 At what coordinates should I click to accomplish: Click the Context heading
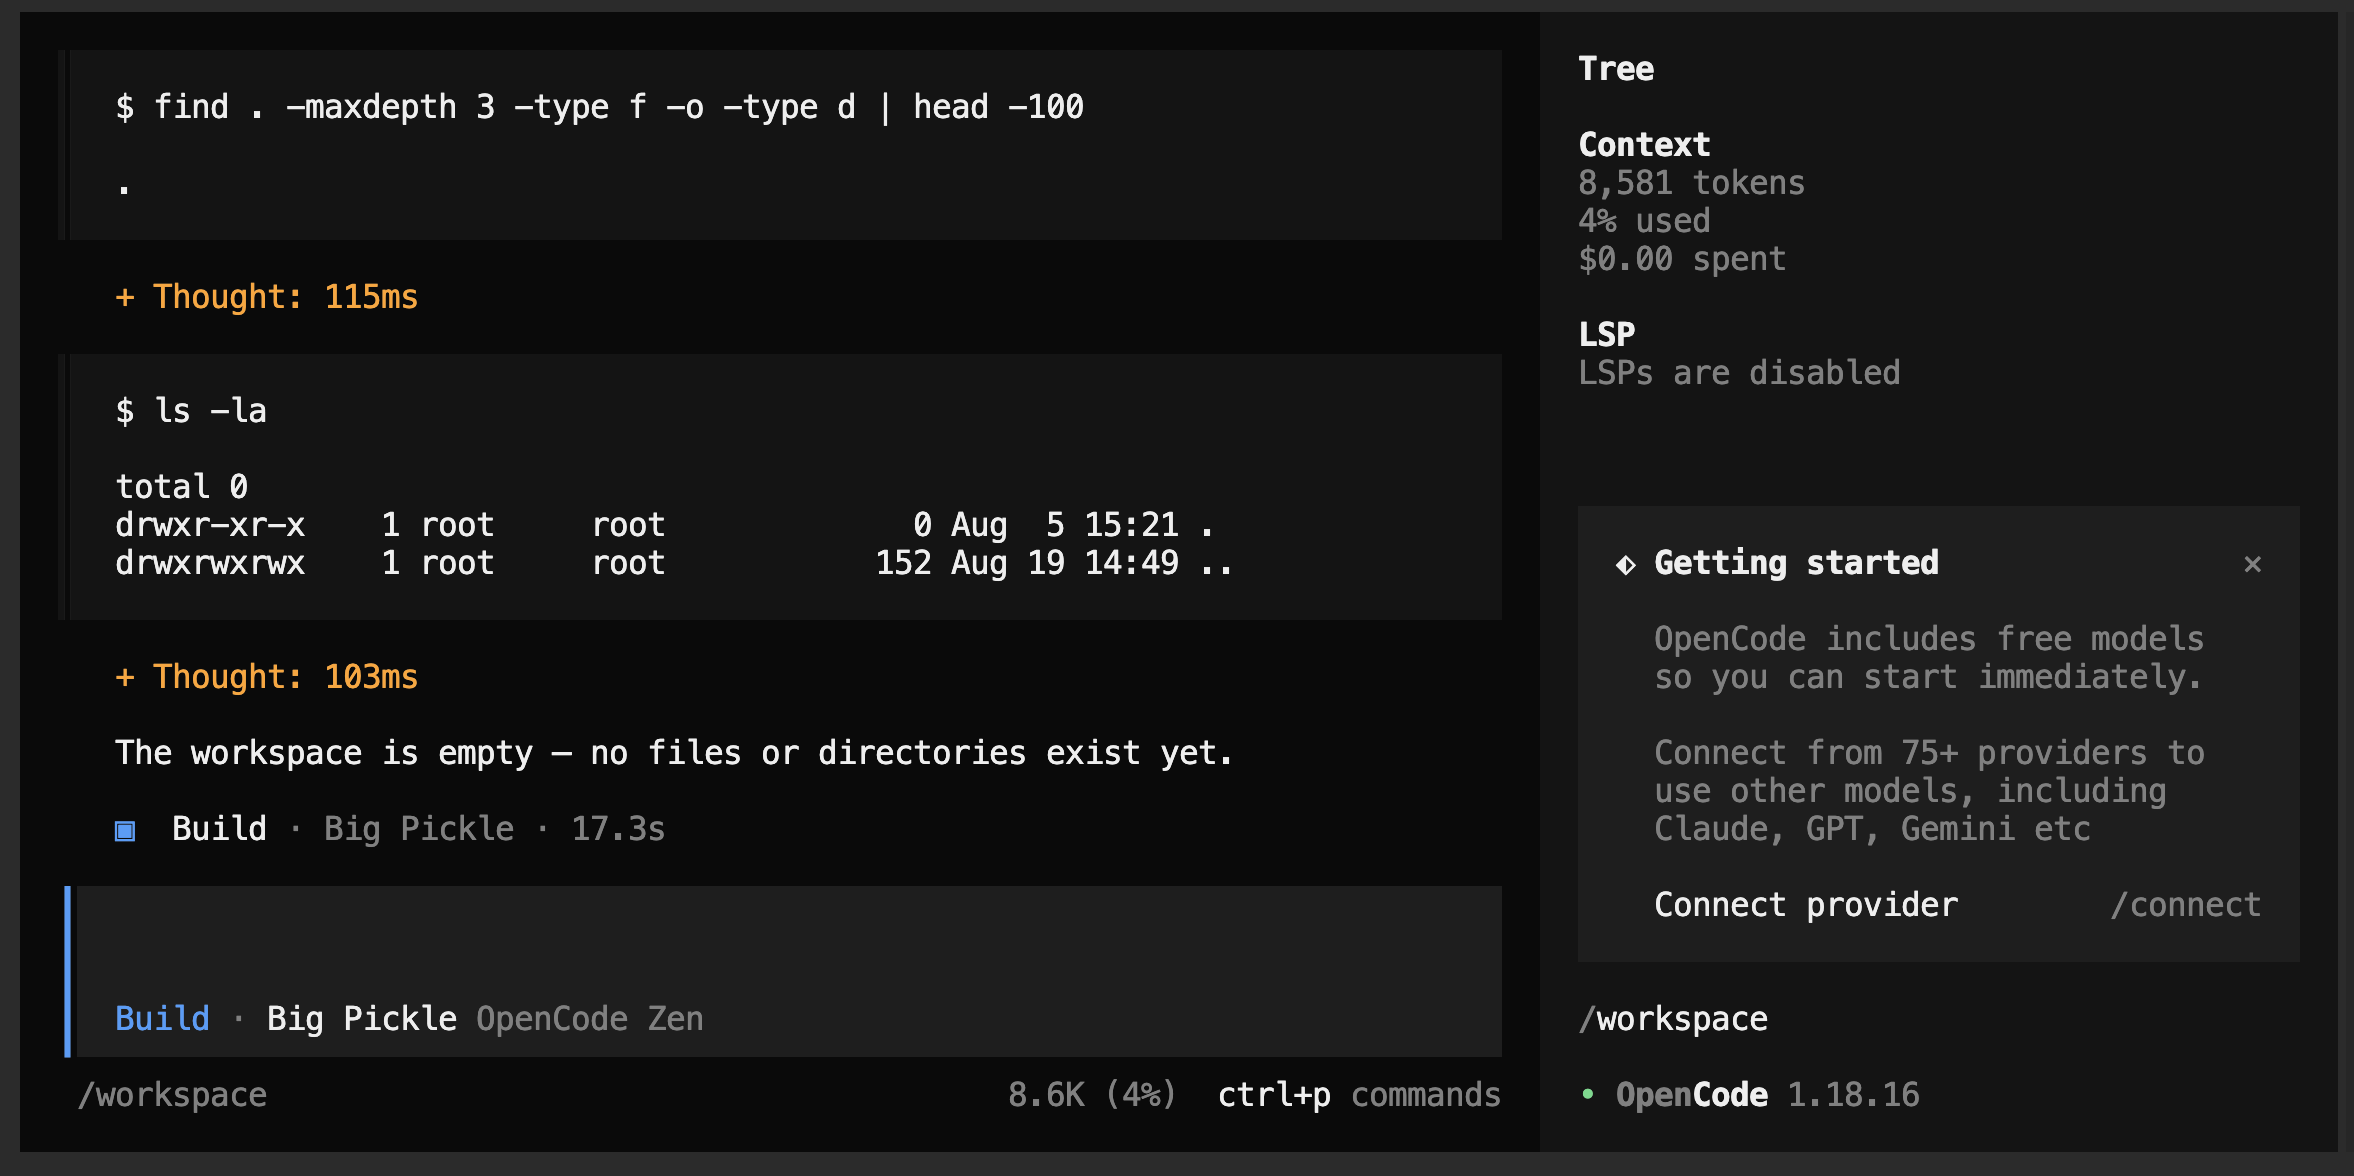[1644, 145]
